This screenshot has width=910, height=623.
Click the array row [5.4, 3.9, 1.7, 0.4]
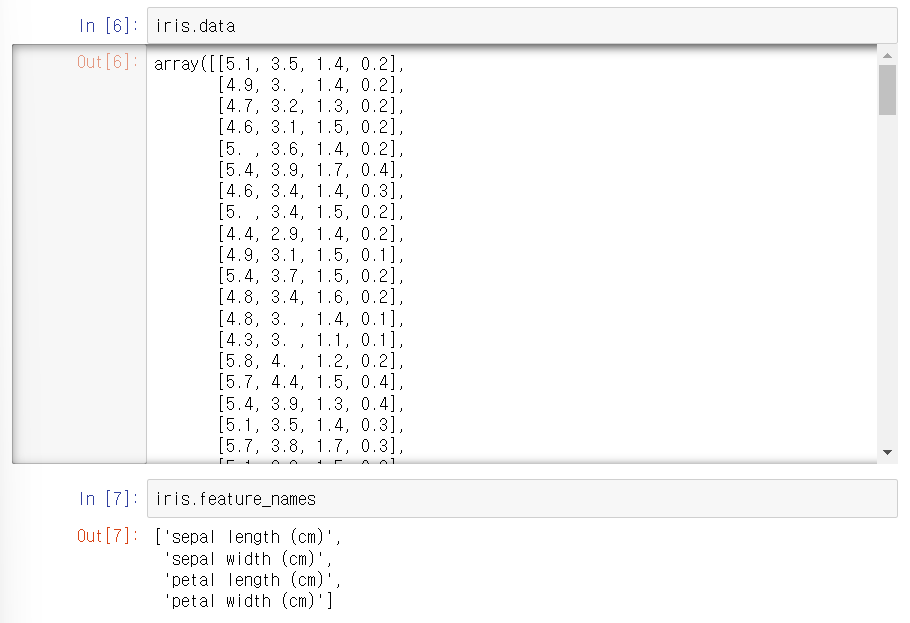310,170
